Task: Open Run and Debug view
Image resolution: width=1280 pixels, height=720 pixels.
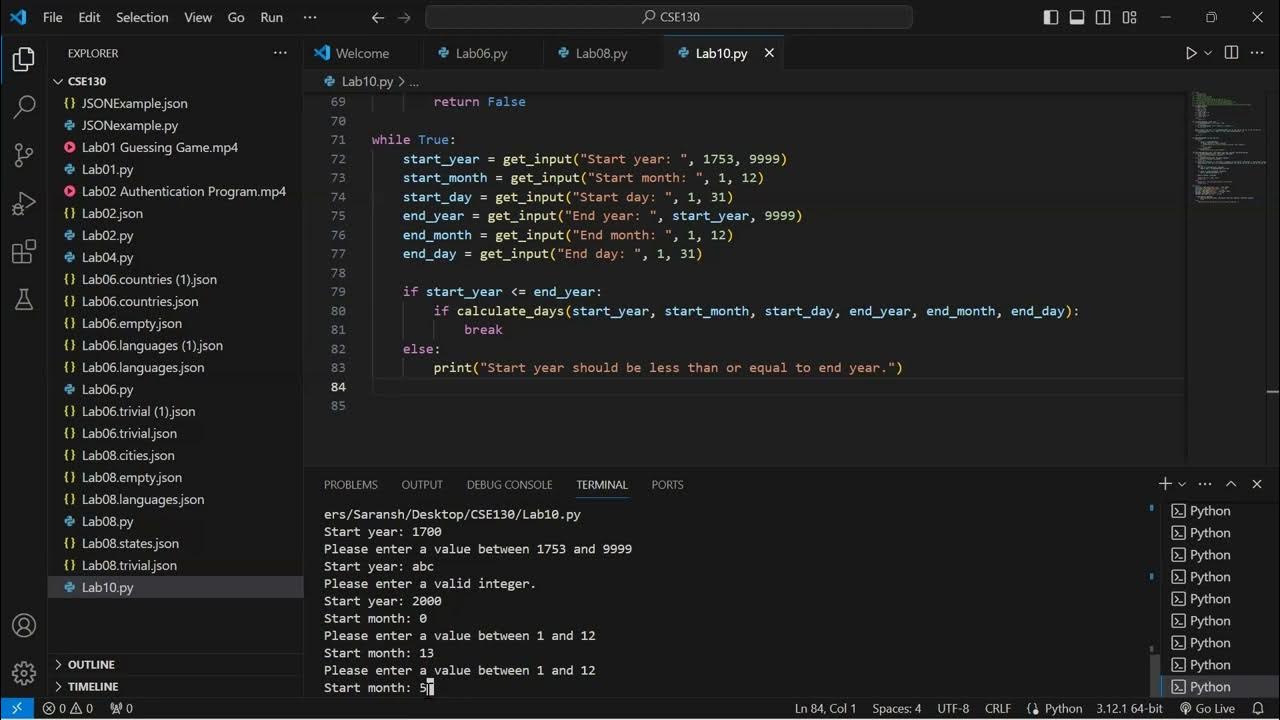Action: tap(24, 204)
